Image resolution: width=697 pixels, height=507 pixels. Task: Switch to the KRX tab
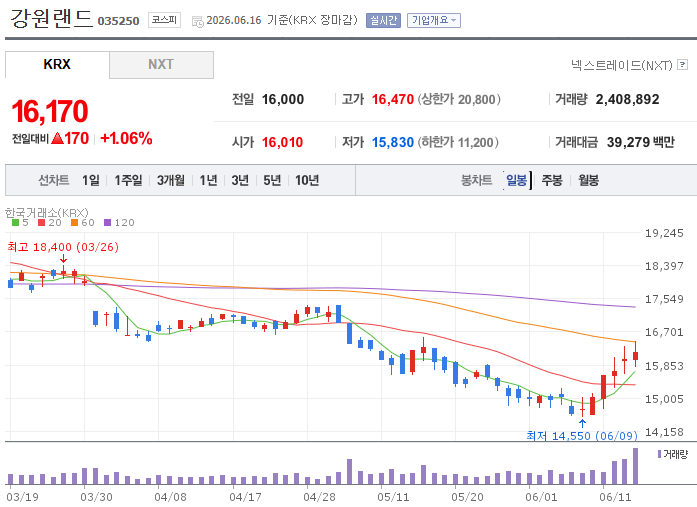coord(57,64)
